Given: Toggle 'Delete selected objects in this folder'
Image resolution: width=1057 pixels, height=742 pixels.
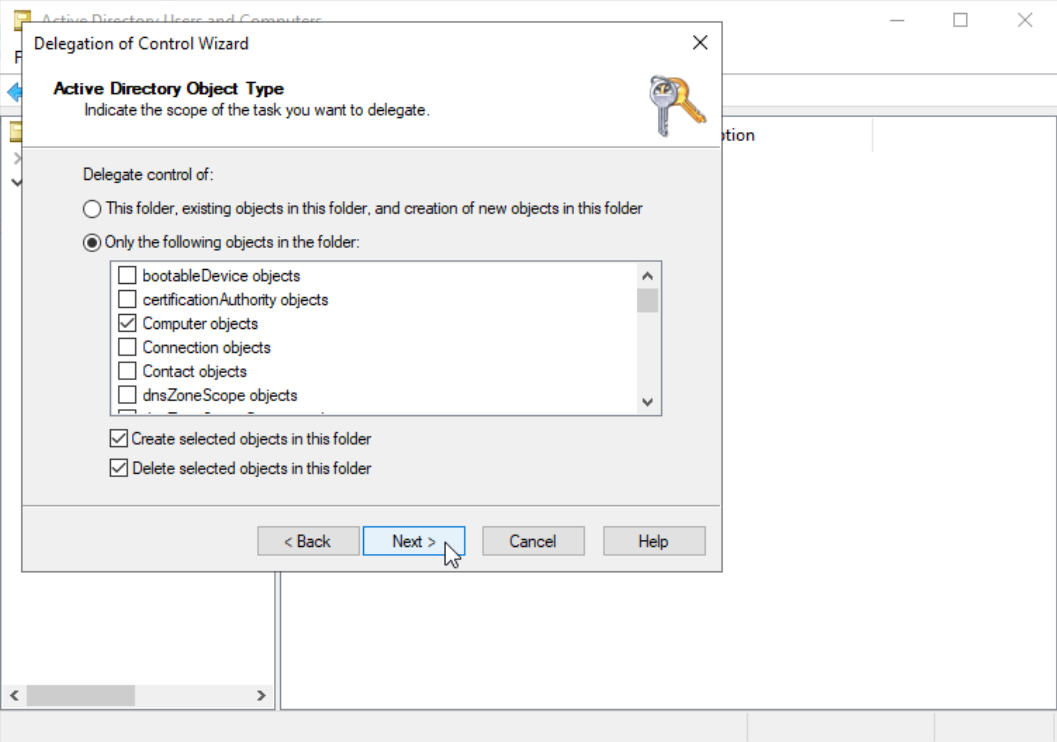Looking at the screenshot, I should coord(119,468).
